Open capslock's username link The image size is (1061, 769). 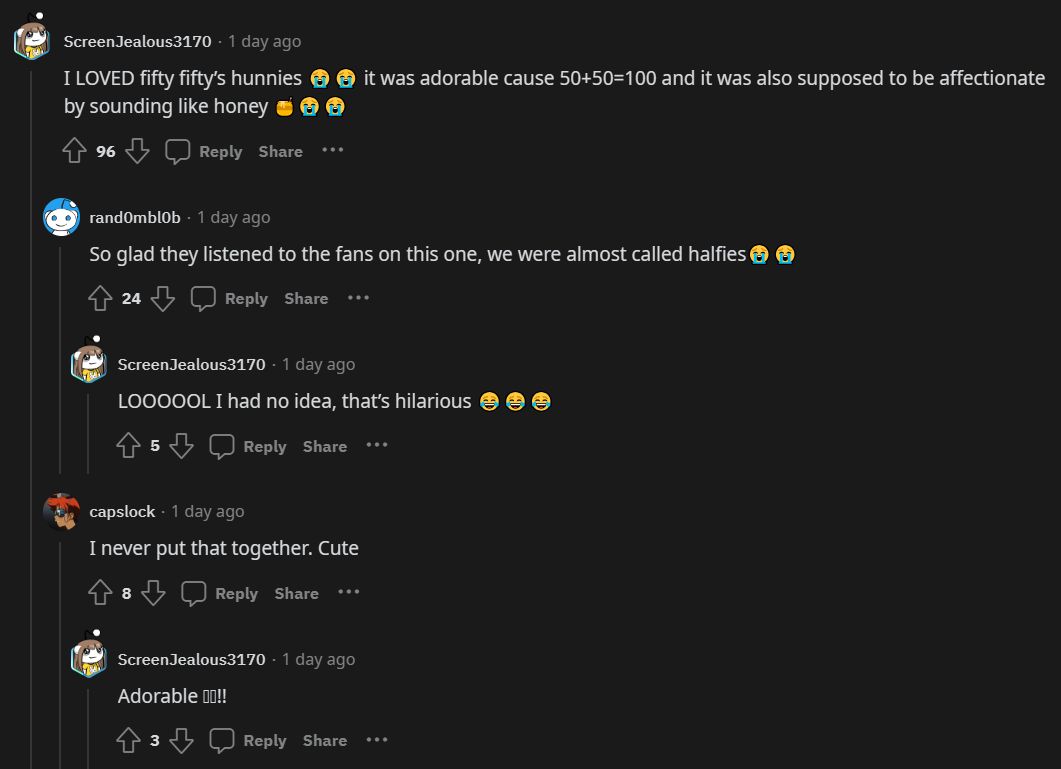(122, 511)
